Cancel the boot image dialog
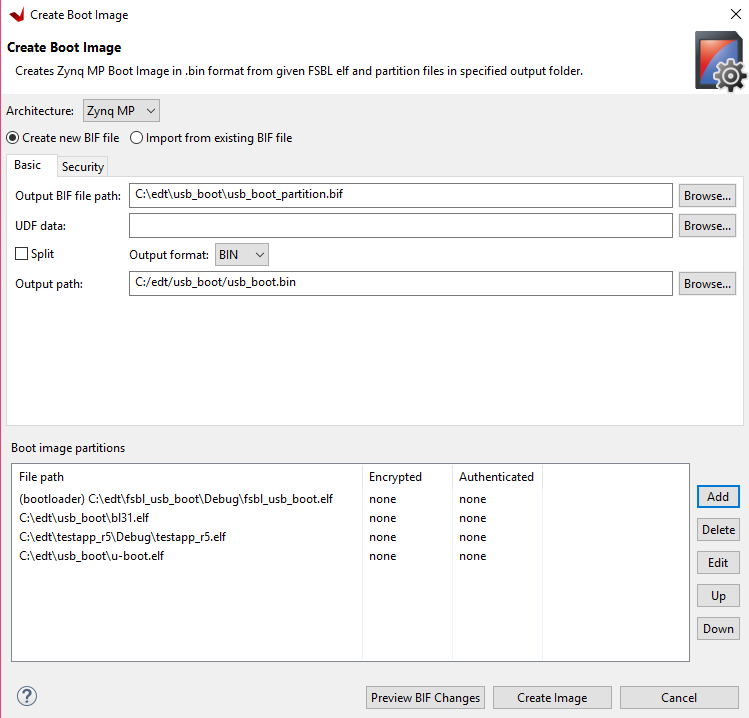Screen dimensions: 749x718 pos(679,698)
